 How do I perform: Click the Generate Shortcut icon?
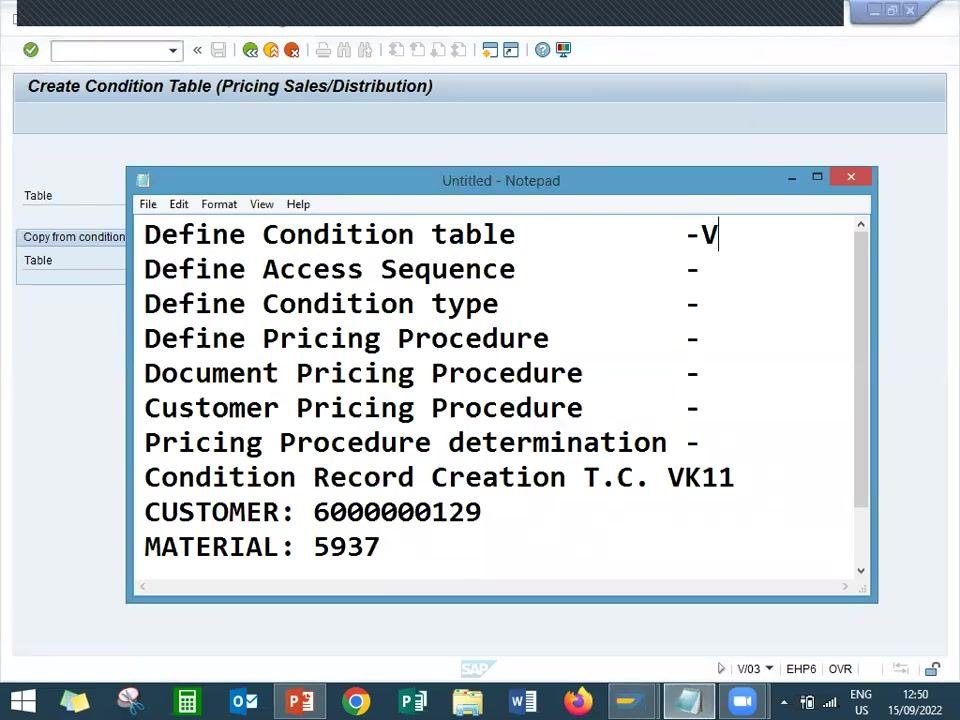click(511, 50)
